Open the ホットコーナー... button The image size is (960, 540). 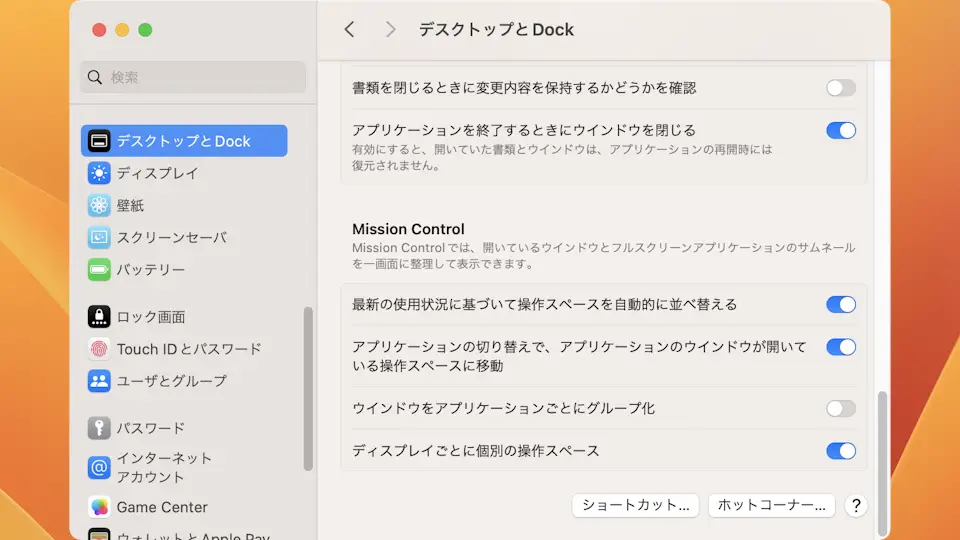pos(771,505)
